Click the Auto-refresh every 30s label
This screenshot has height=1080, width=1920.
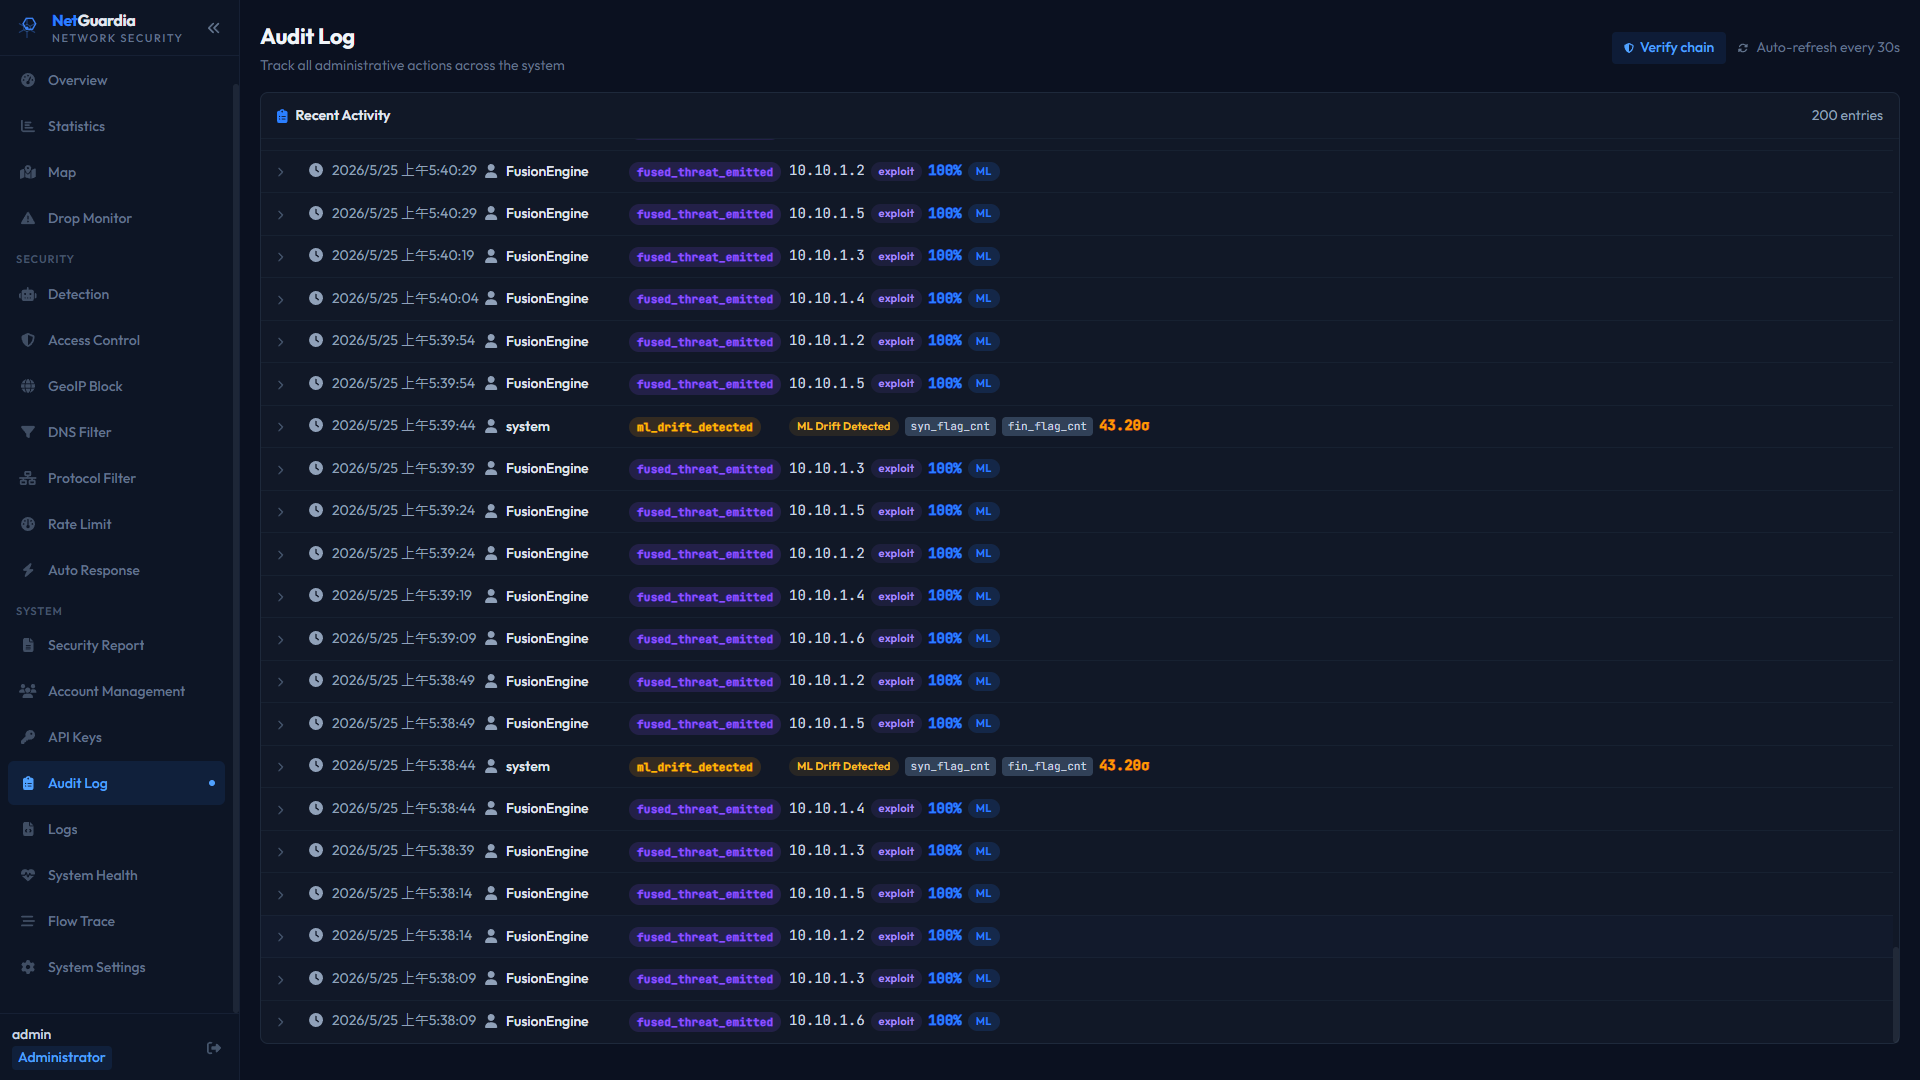point(1828,48)
